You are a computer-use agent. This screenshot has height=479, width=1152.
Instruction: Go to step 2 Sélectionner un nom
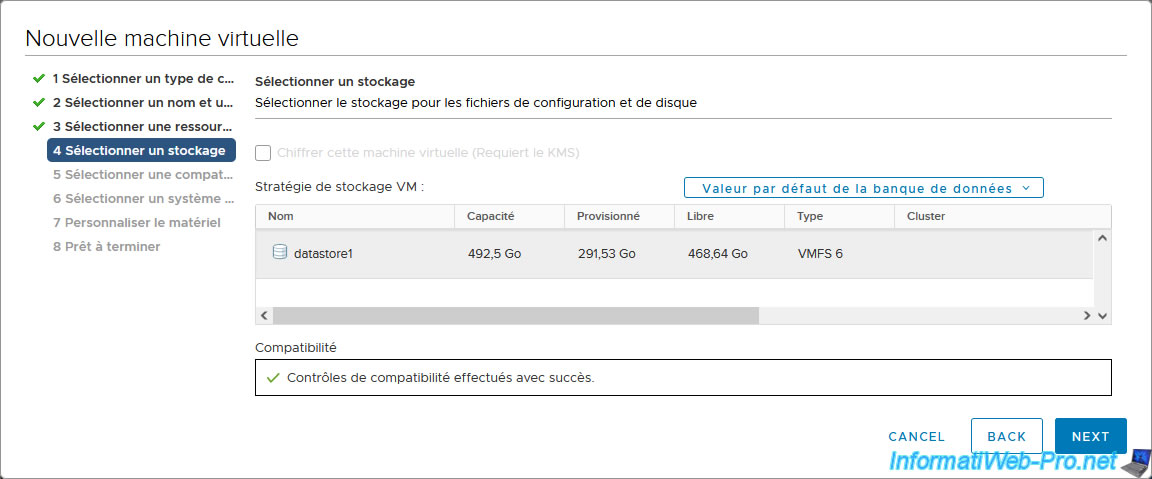coord(143,102)
